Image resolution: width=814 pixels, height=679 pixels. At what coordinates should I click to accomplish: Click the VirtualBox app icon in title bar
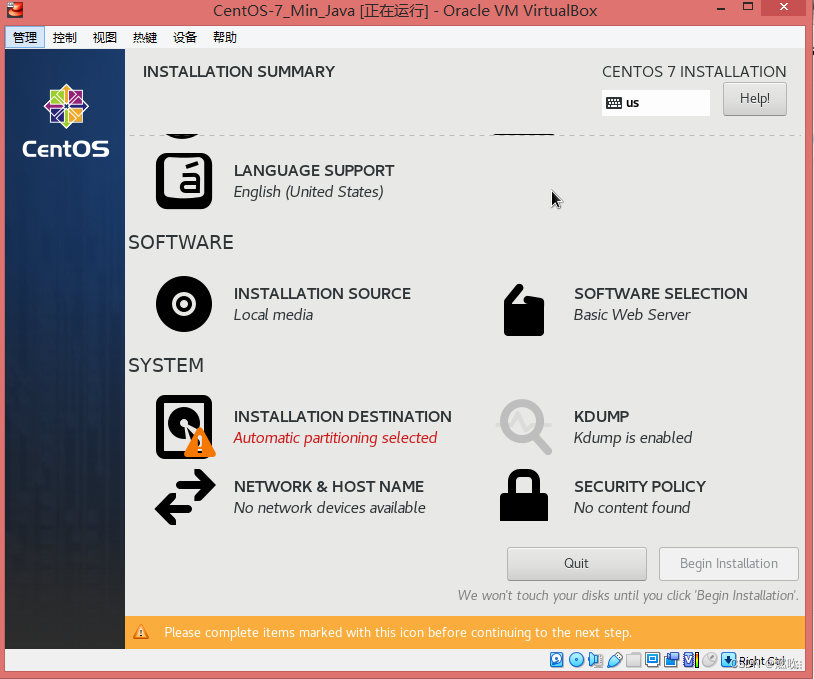15,9
